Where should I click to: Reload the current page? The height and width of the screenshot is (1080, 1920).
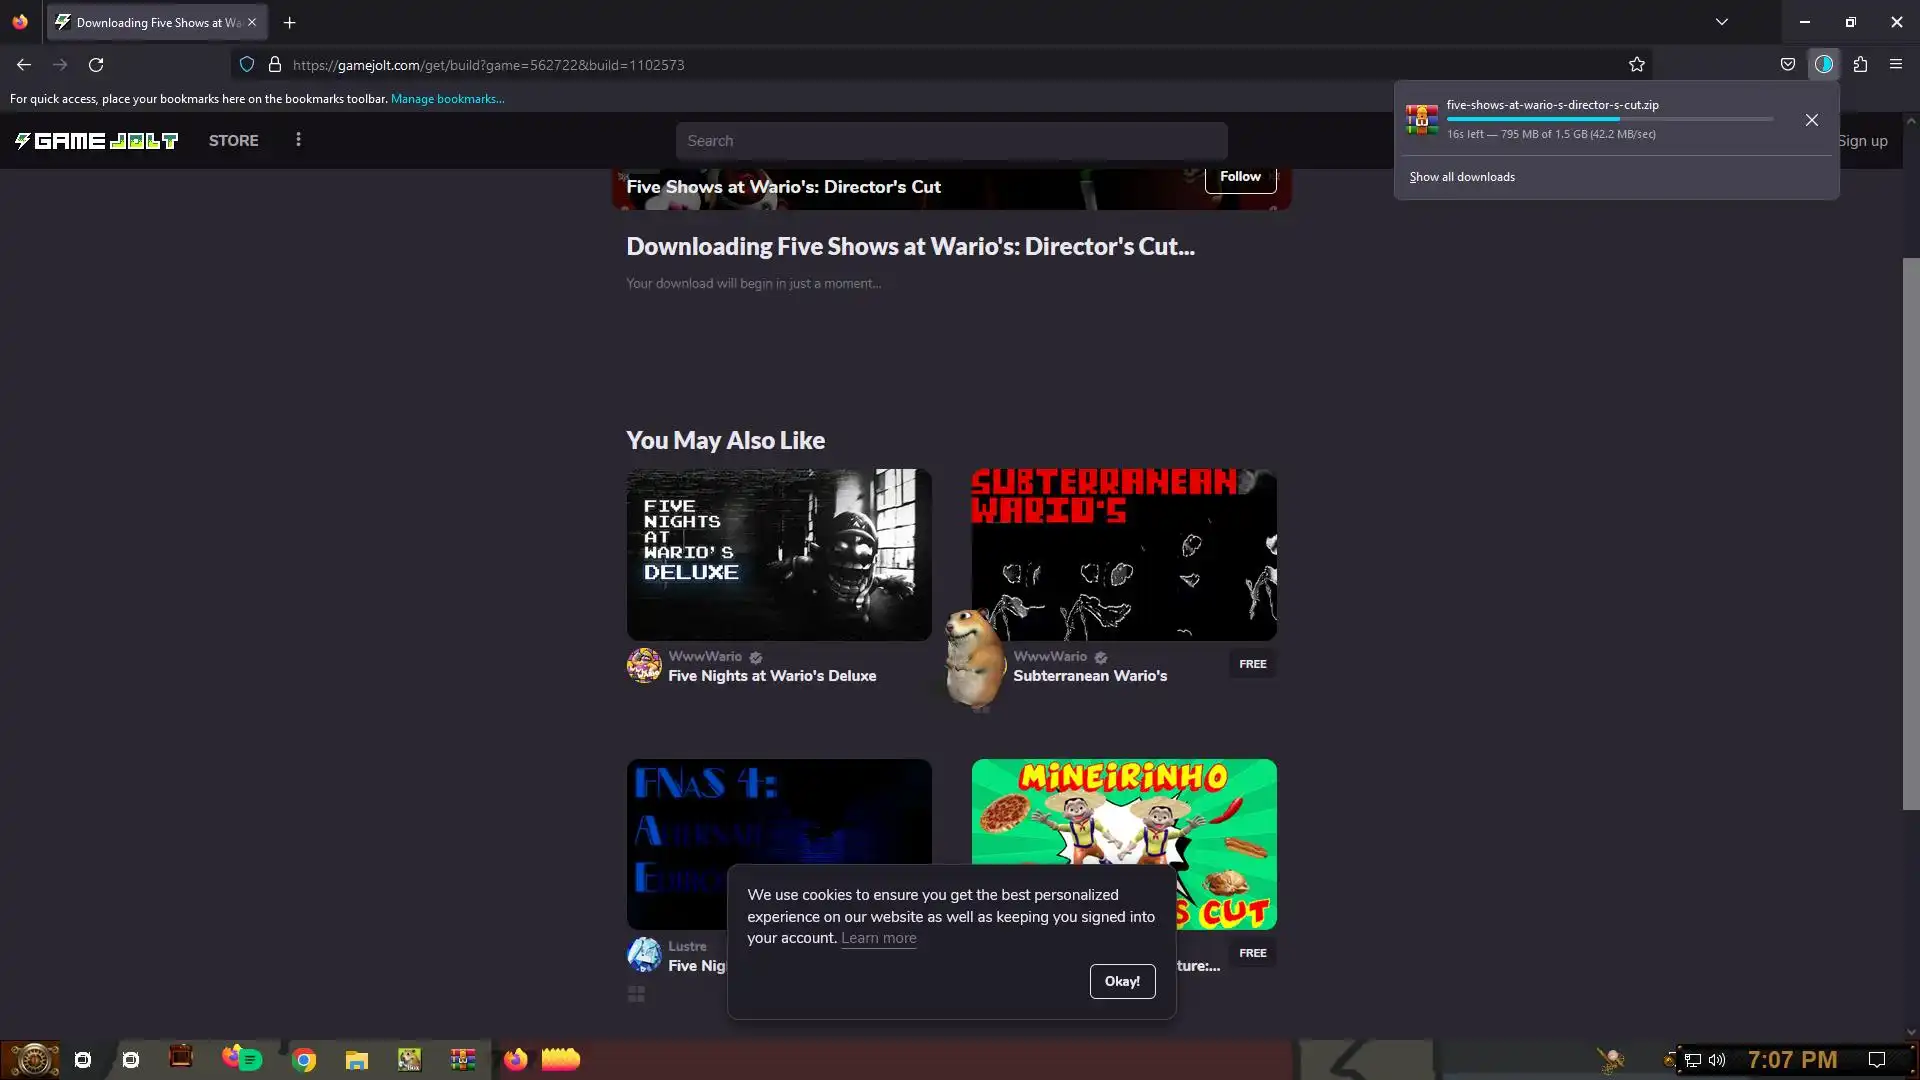point(96,64)
